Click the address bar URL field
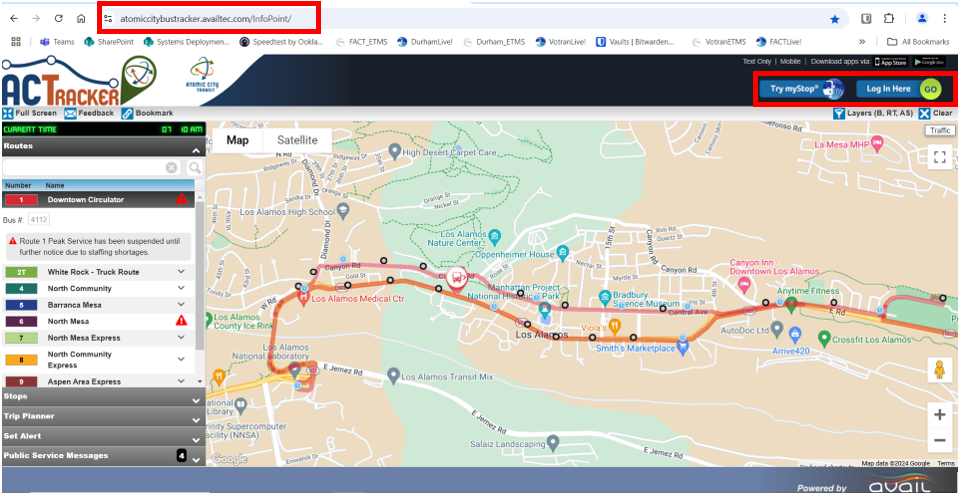The height and width of the screenshot is (497, 964). (x=467, y=19)
